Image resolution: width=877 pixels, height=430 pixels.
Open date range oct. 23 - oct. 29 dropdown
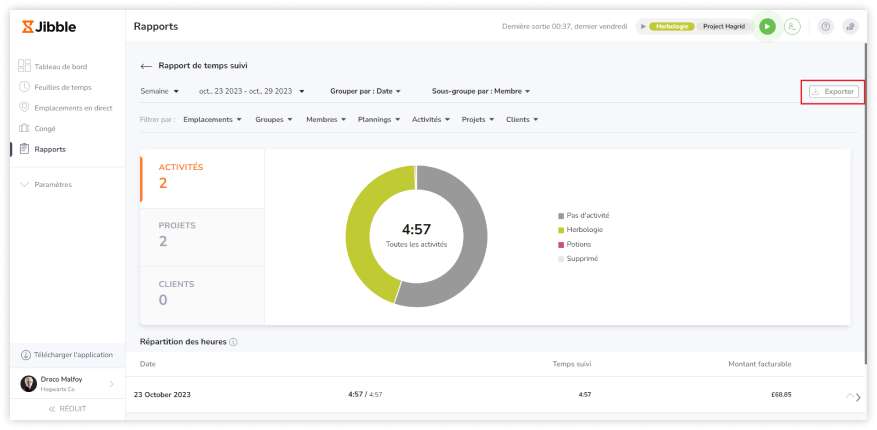coord(252,91)
